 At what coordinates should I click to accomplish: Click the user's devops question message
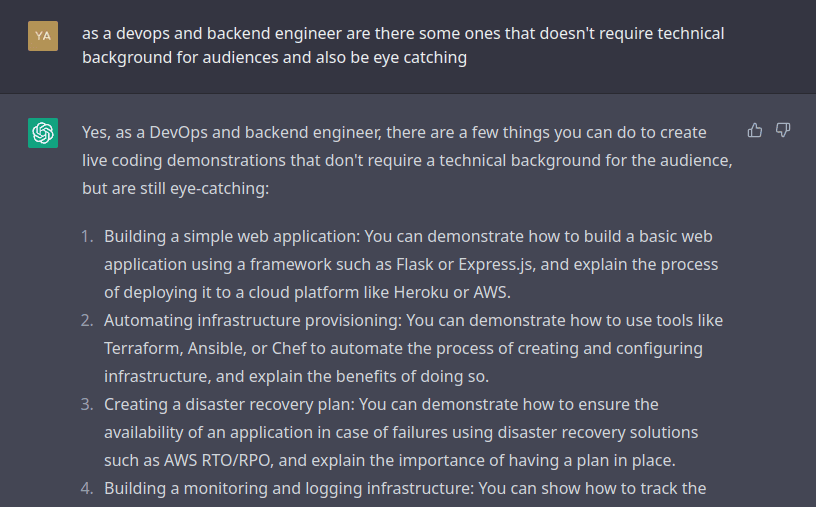click(x=403, y=46)
